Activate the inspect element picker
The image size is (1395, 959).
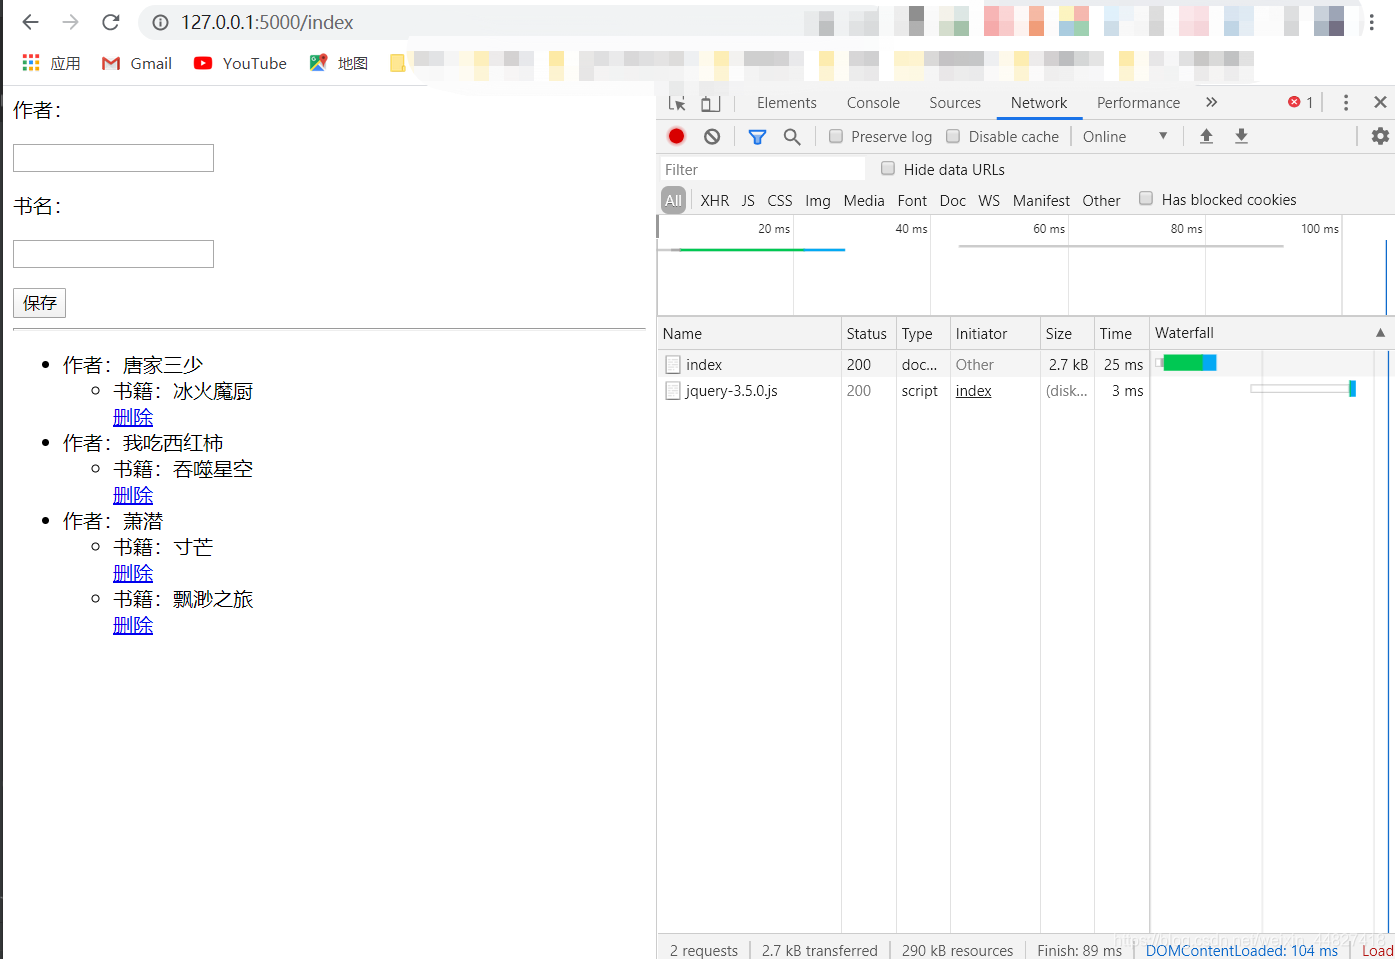(x=677, y=103)
